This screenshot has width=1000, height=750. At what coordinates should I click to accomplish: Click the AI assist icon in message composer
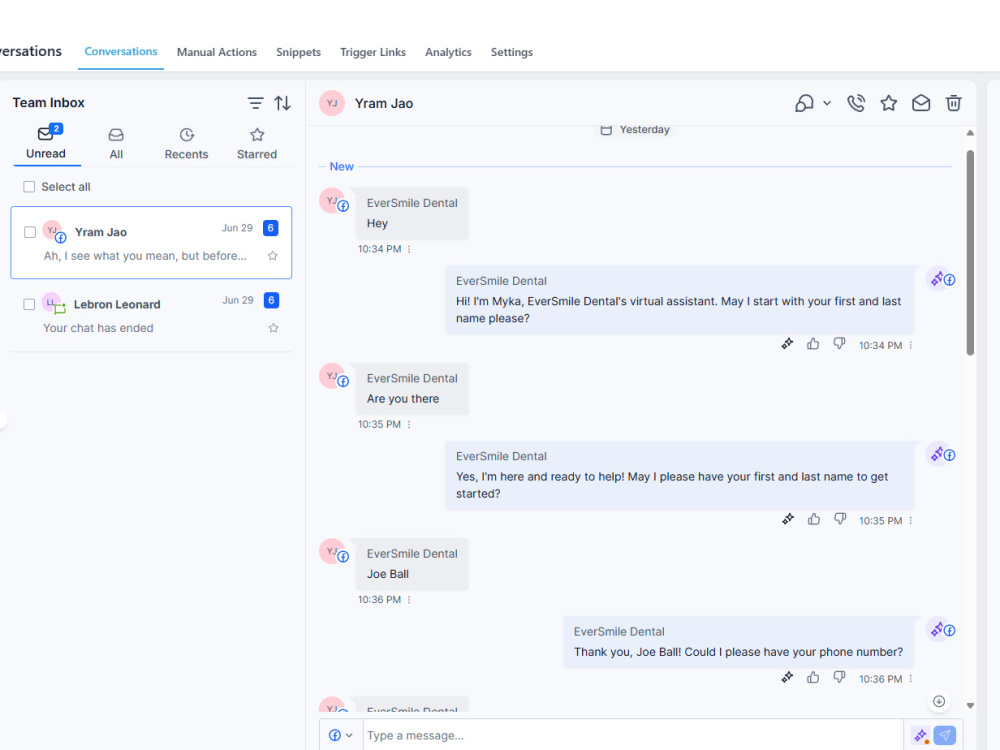[920, 735]
